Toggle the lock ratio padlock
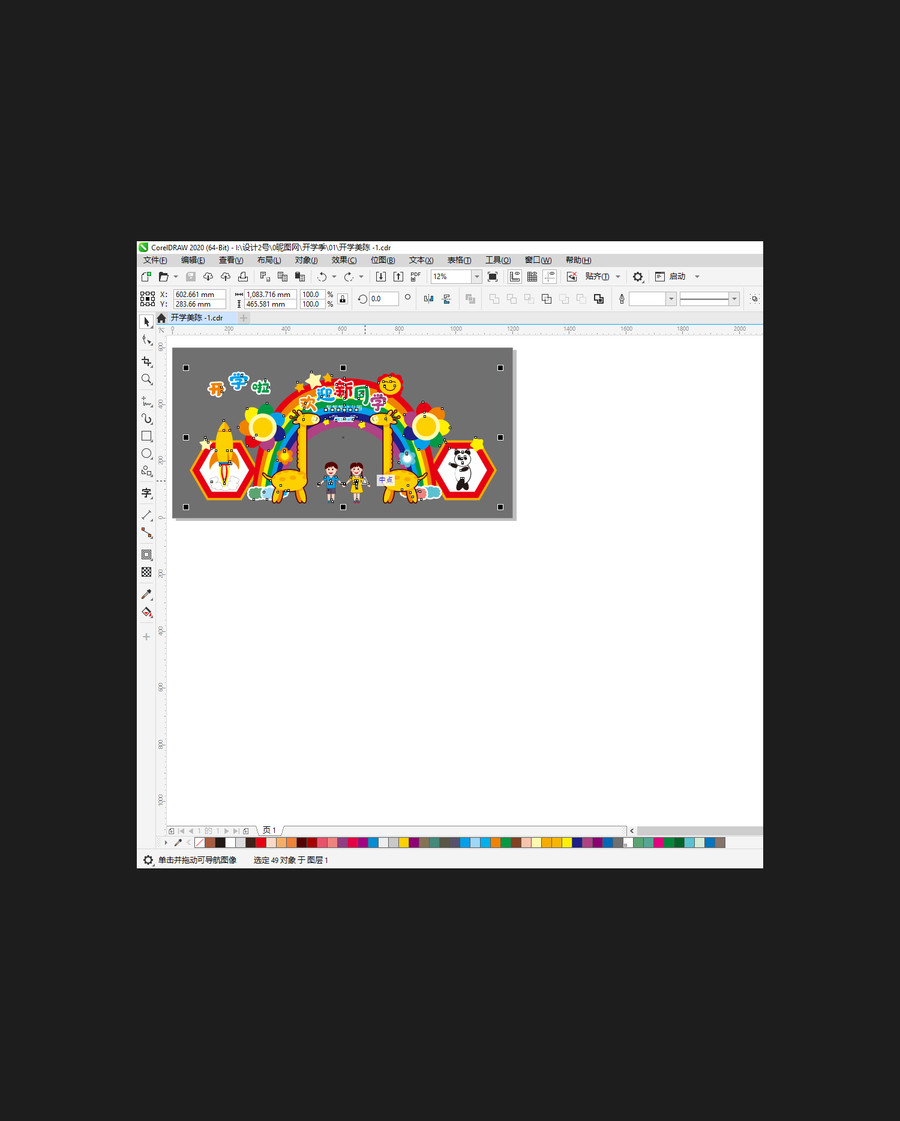 [342, 299]
